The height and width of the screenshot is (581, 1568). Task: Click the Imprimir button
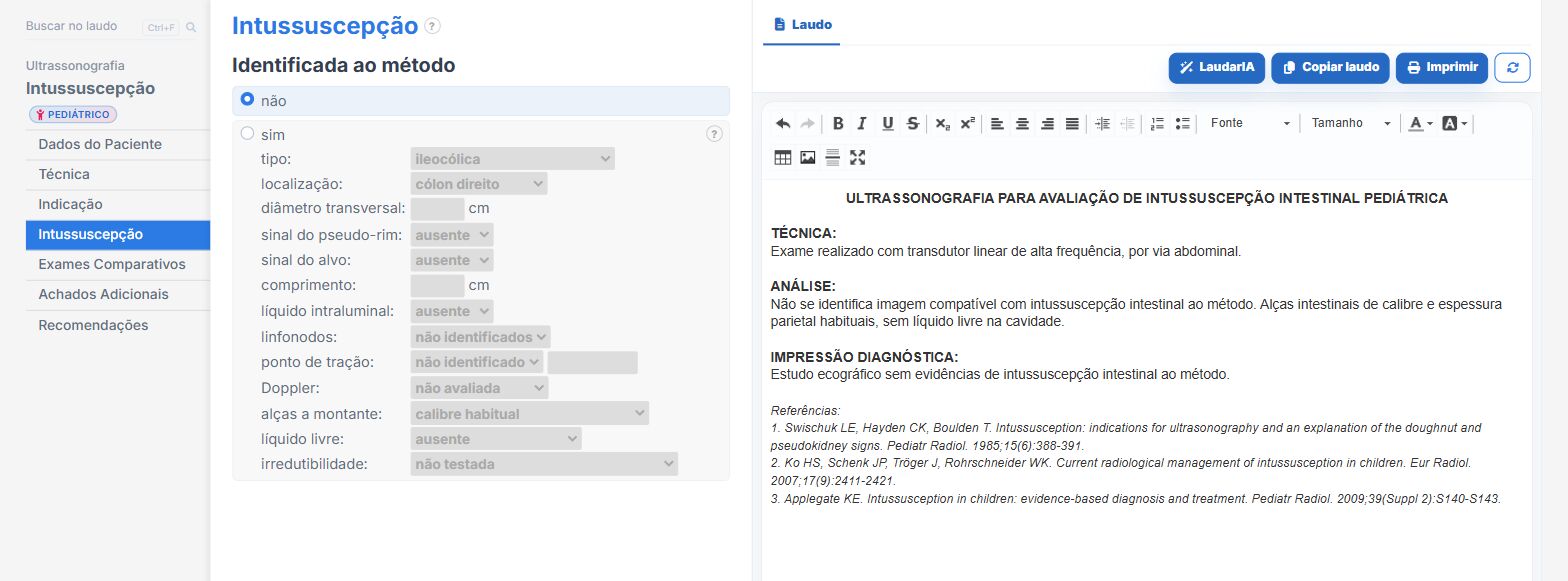click(1442, 67)
